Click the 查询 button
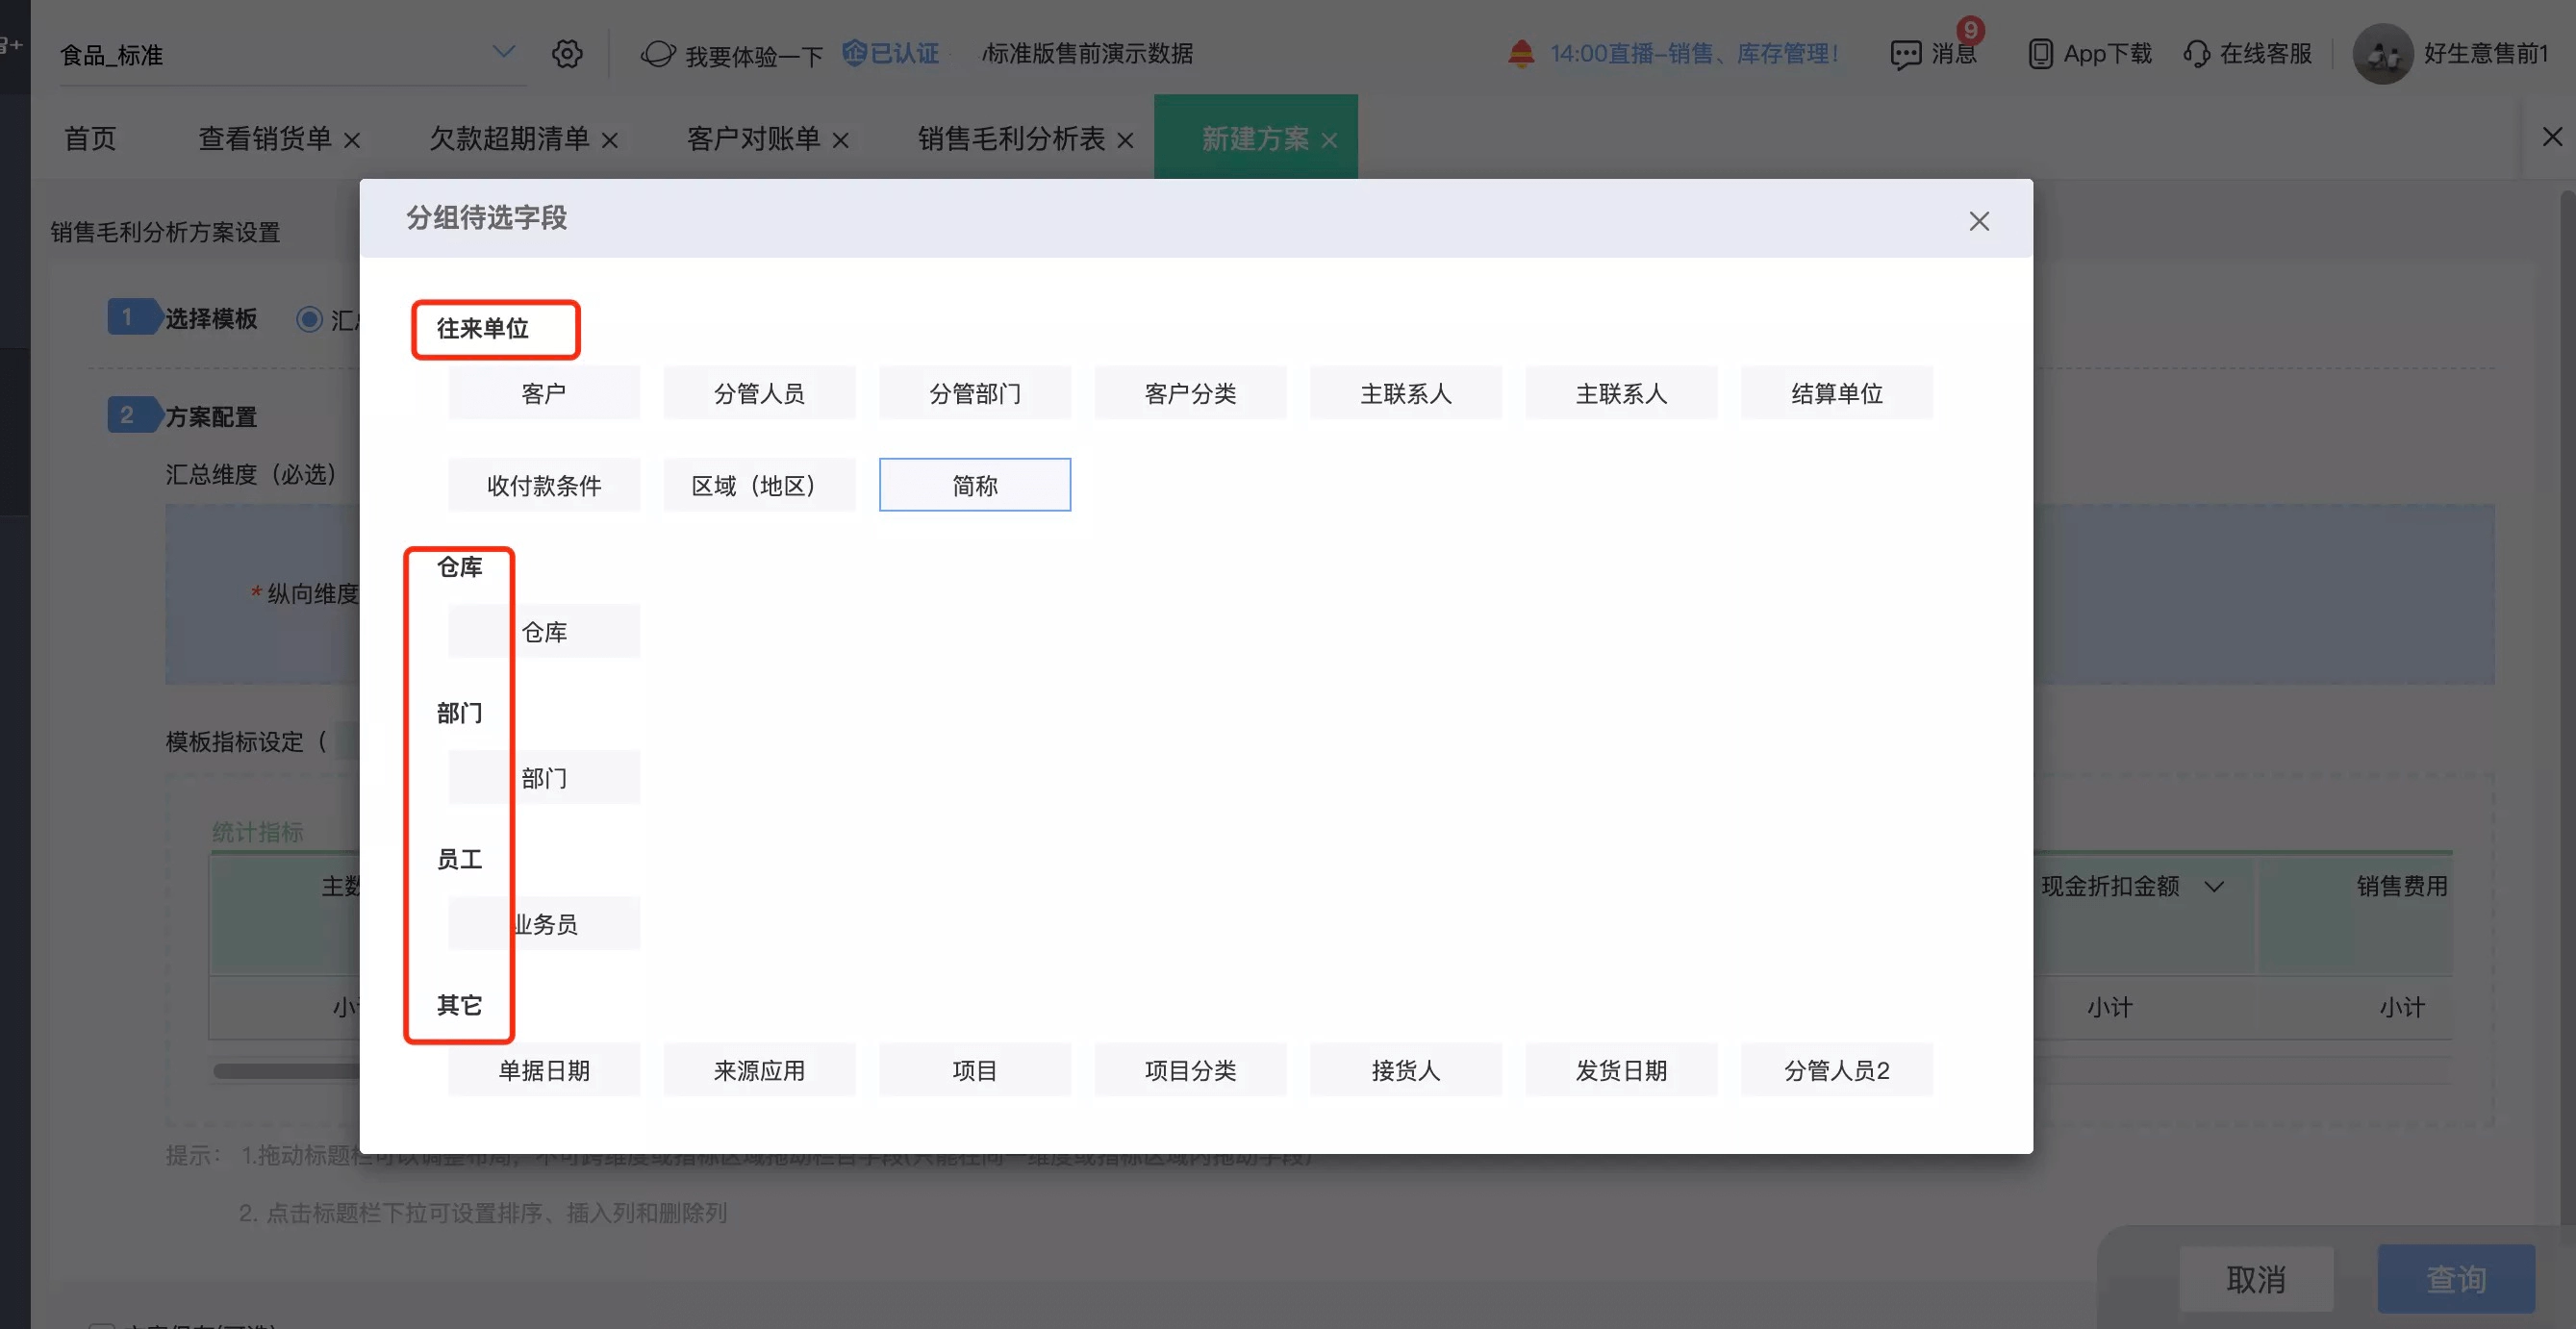Viewport: 2576px width, 1329px height. click(2456, 1279)
